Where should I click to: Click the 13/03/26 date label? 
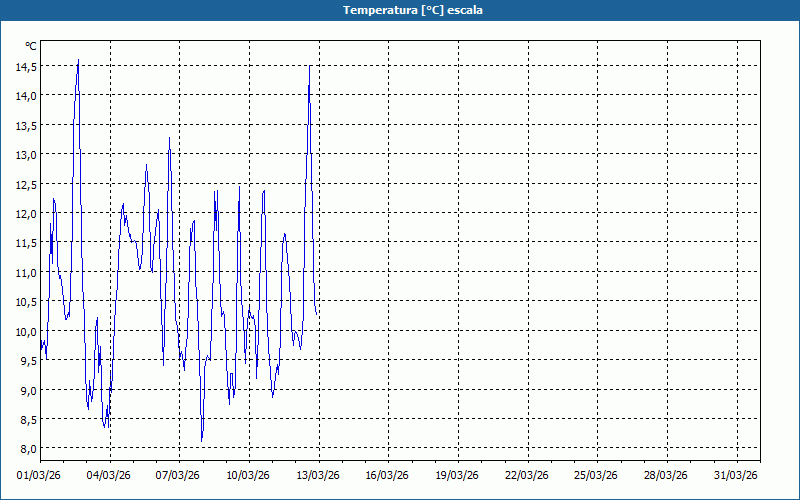[x=318, y=475]
